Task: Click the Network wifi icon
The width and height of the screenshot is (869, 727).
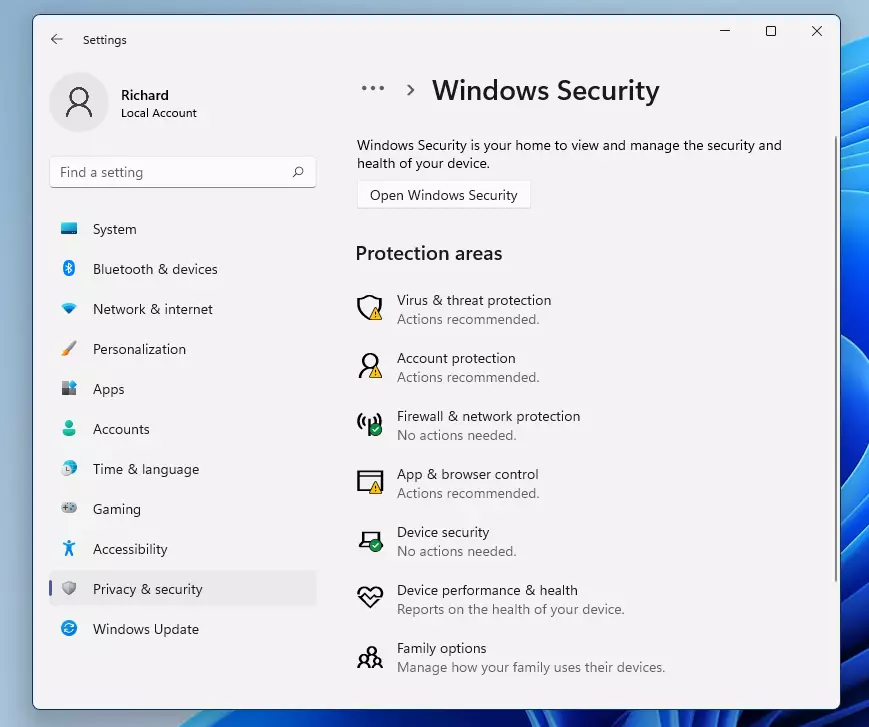Action: pos(69,309)
